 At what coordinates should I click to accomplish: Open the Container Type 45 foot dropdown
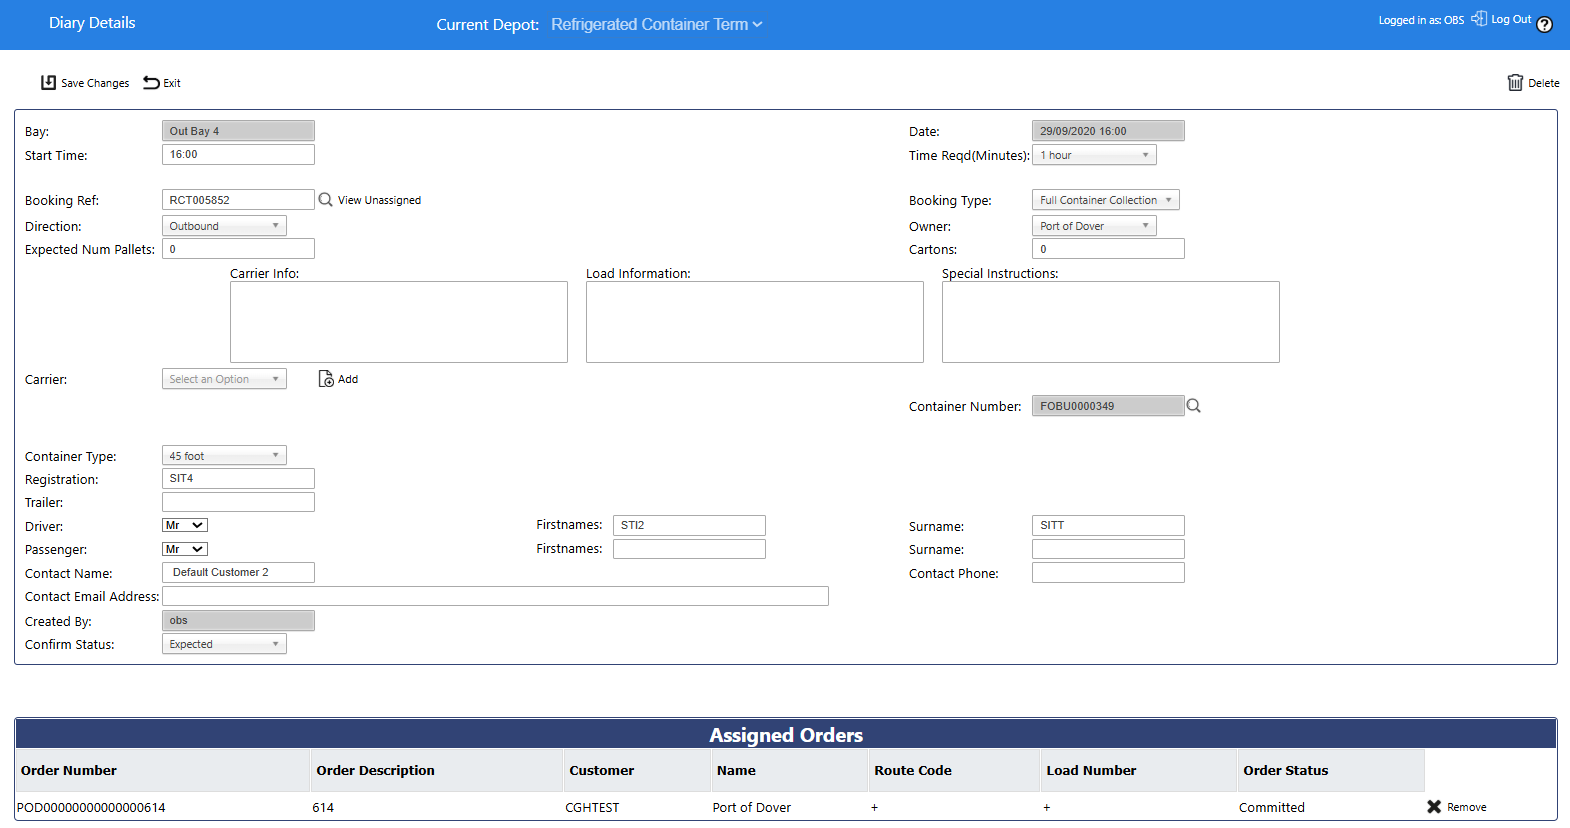click(x=224, y=456)
